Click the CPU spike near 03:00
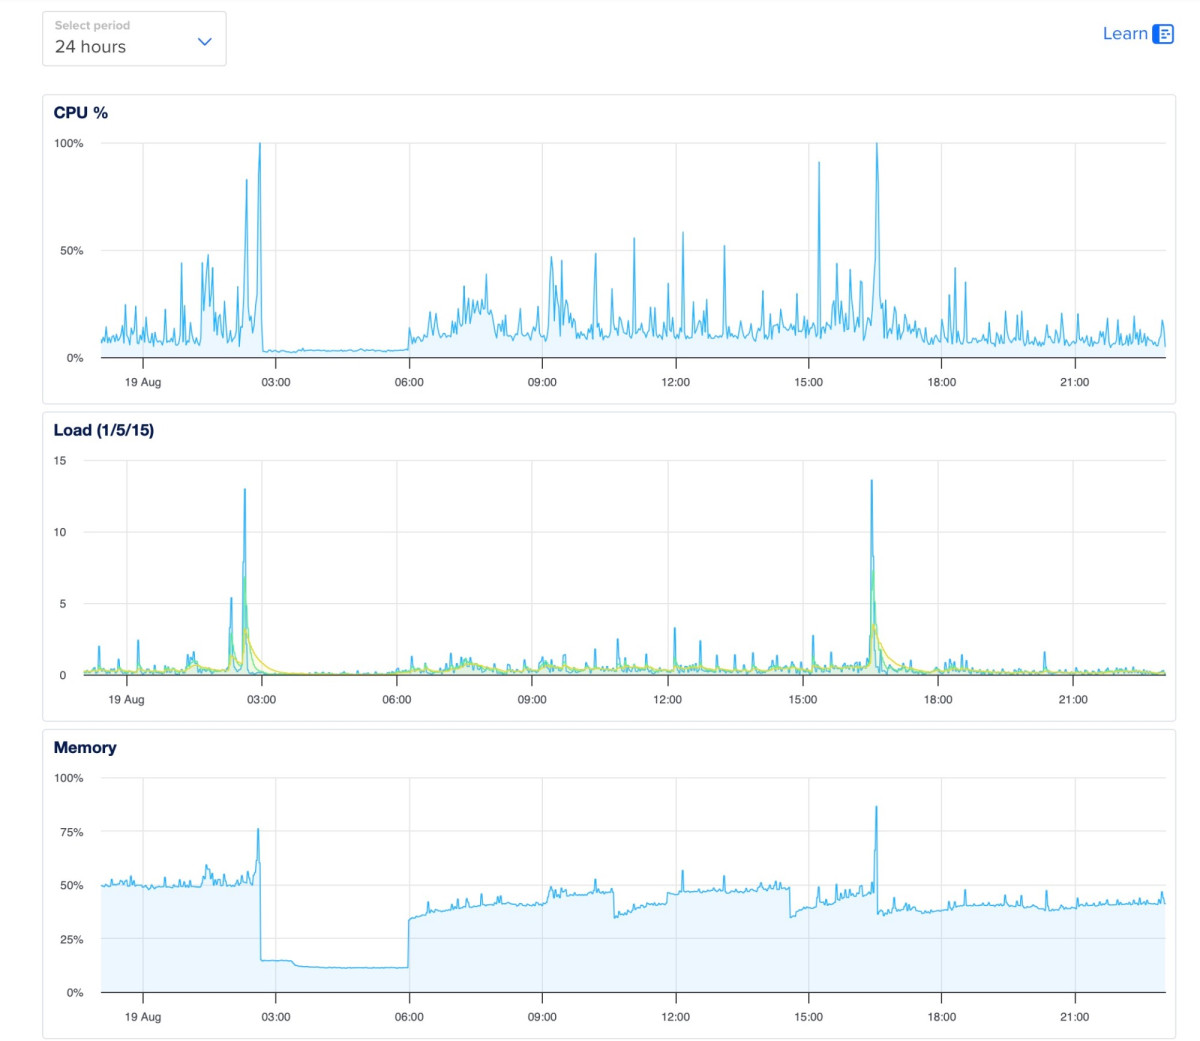 [x=261, y=143]
